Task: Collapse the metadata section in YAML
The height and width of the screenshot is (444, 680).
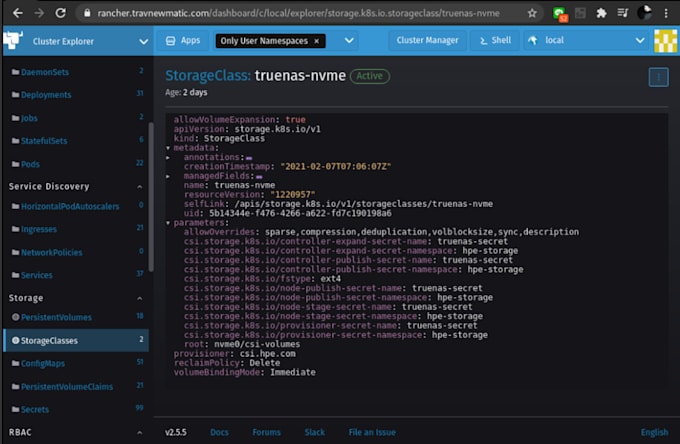Action: [169, 148]
